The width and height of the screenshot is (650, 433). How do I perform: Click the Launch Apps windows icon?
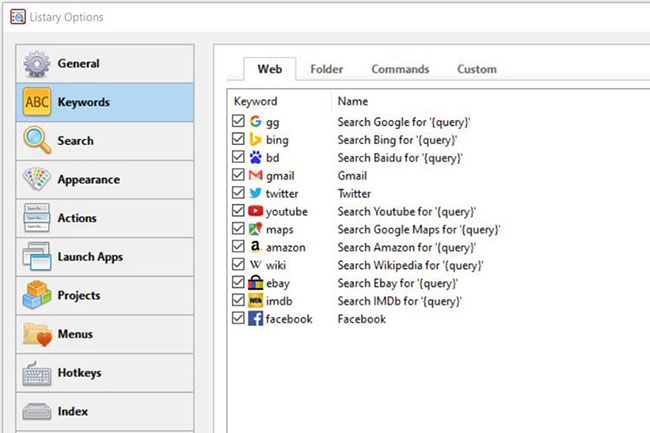tap(36, 256)
